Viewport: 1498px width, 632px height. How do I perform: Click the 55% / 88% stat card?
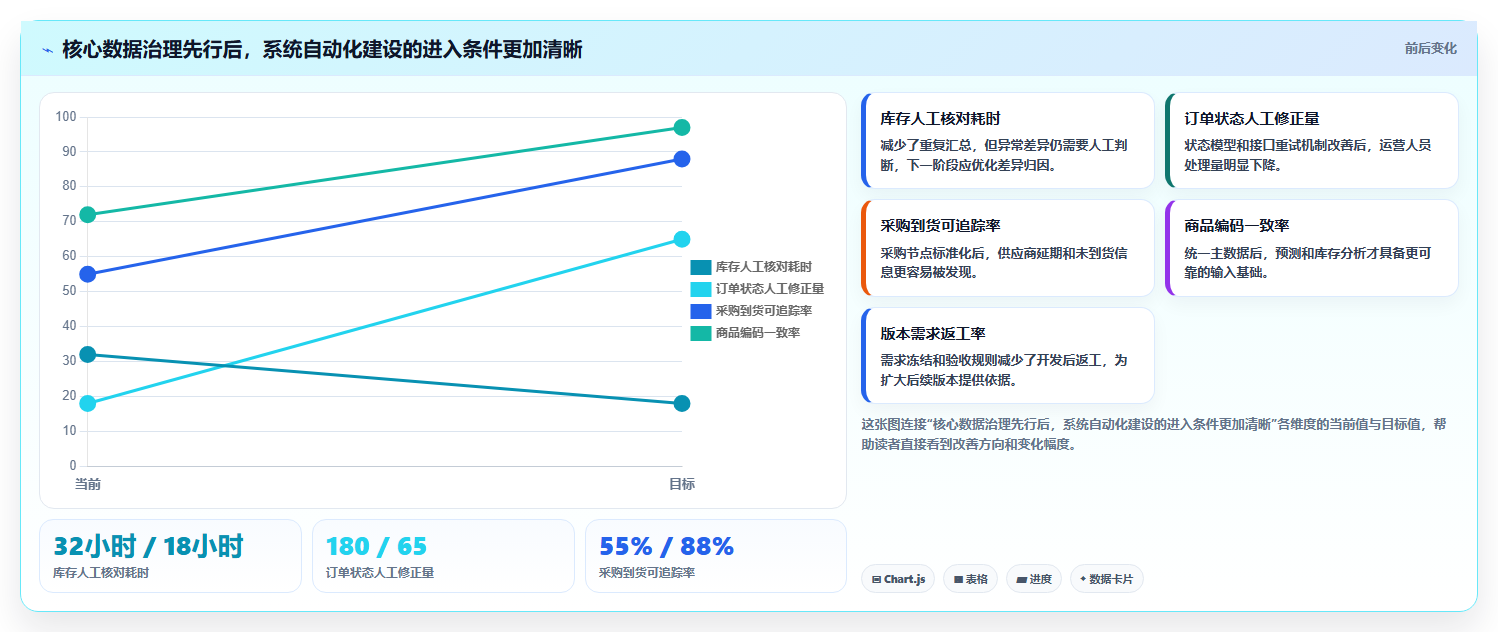pyautogui.click(x=716, y=556)
